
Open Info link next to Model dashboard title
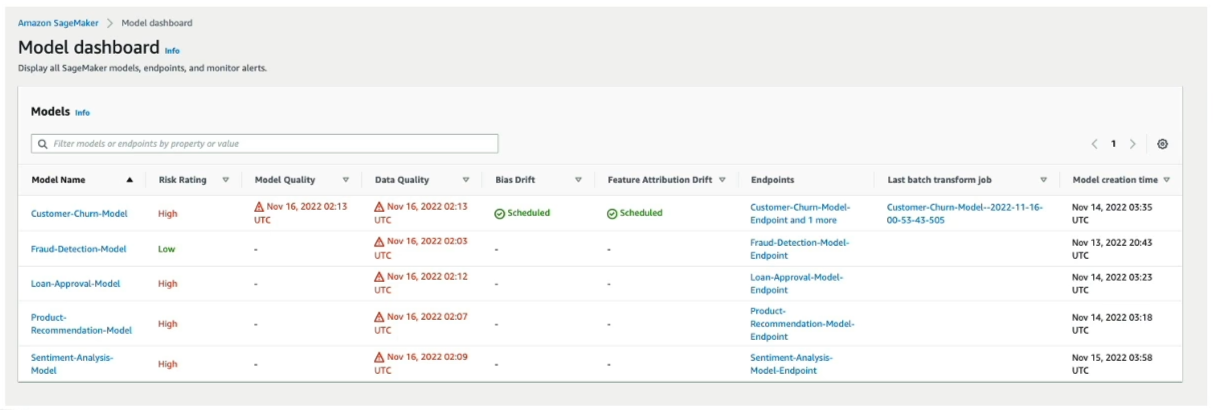[172, 50]
